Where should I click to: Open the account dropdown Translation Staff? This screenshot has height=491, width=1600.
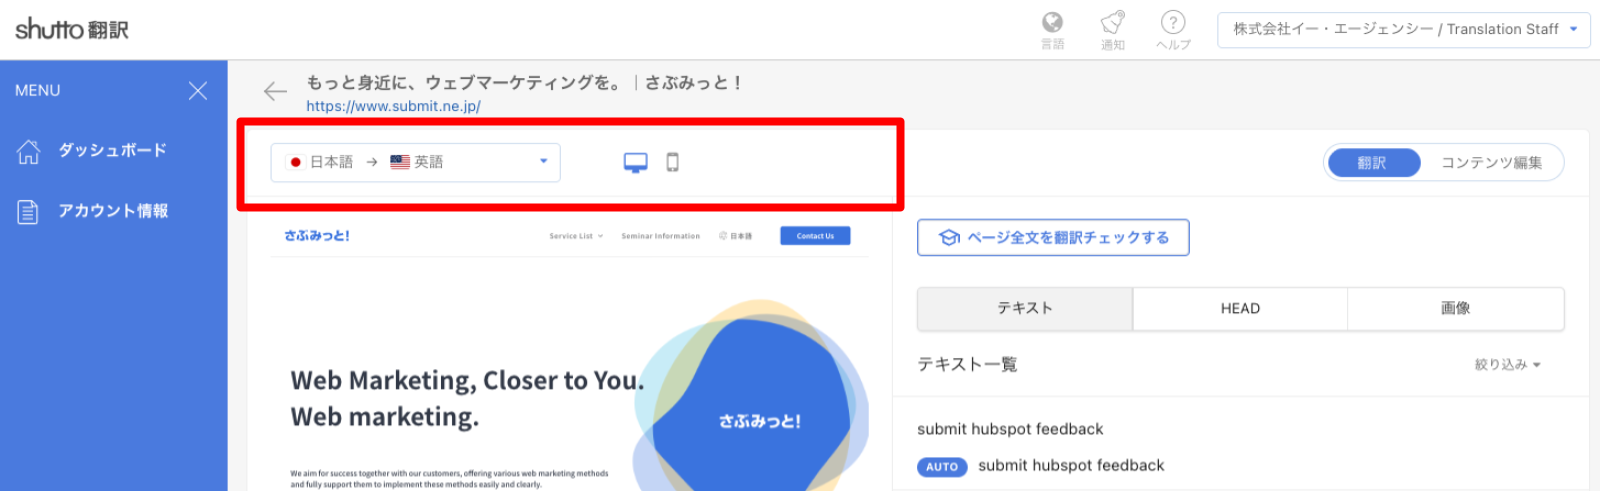(1403, 29)
